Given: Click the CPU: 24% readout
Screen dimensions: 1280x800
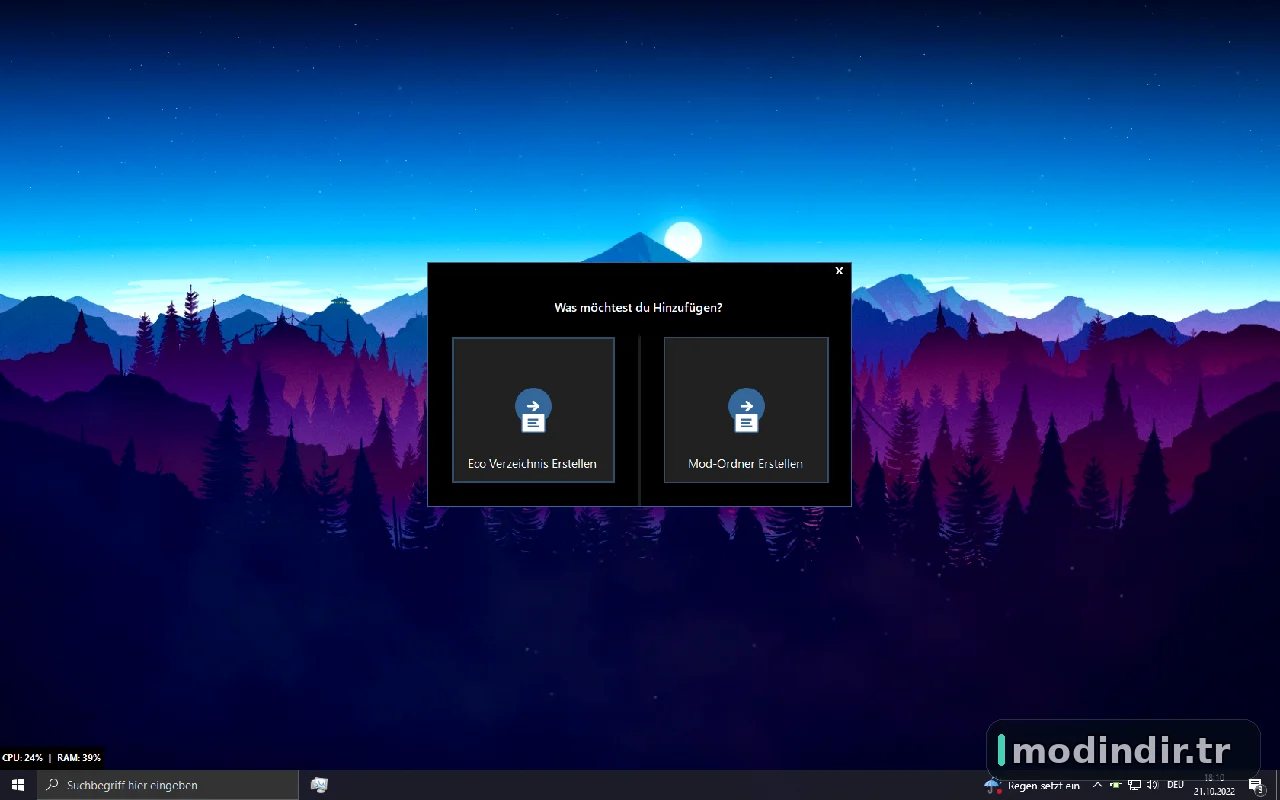Looking at the screenshot, I should click(x=22, y=758).
